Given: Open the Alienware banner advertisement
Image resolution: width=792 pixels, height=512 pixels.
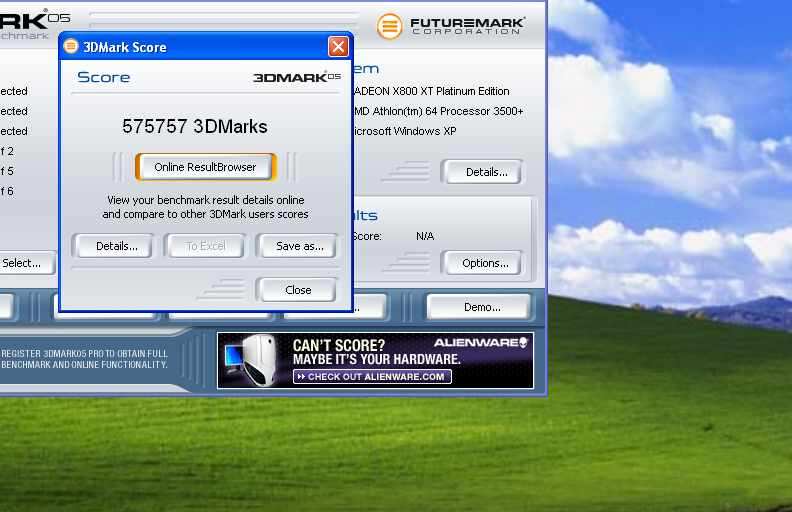Looking at the screenshot, I should [x=375, y=361].
